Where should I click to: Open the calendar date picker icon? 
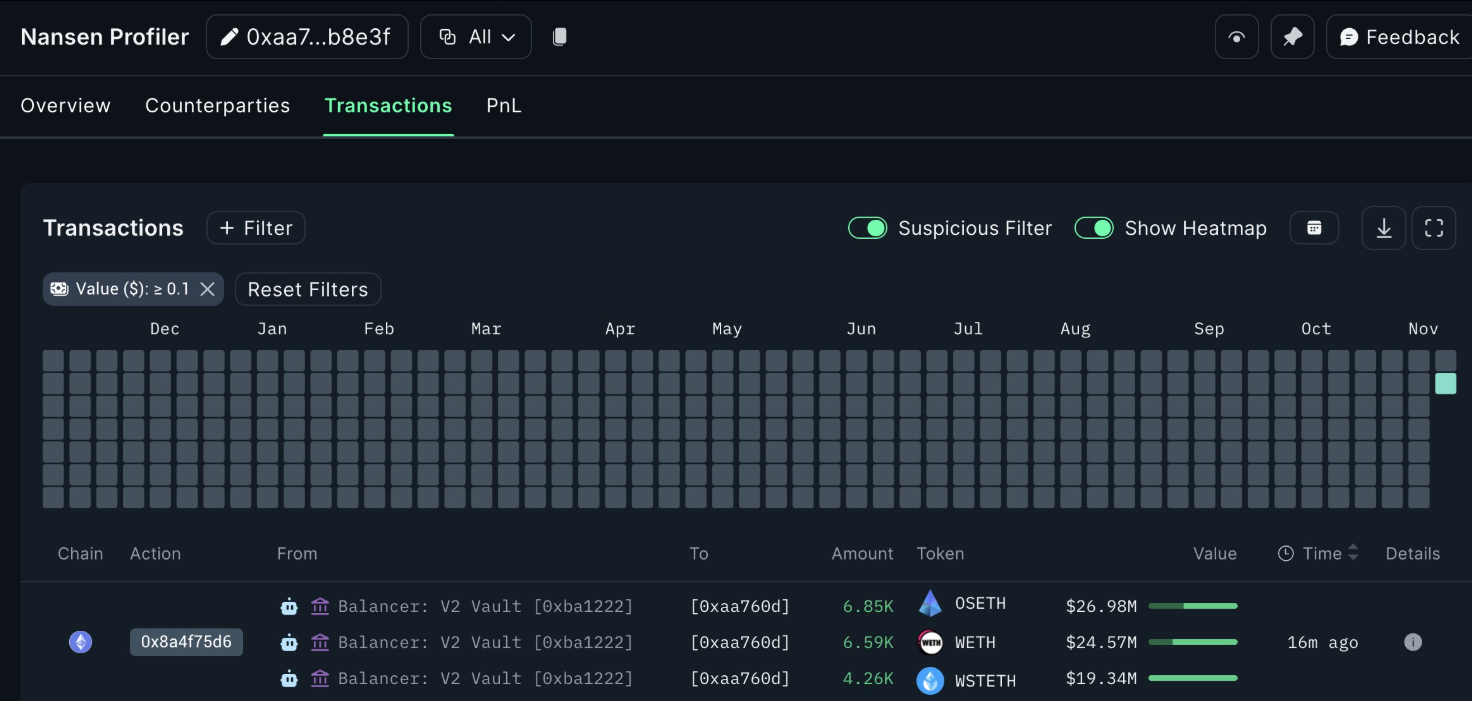tap(1314, 228)
